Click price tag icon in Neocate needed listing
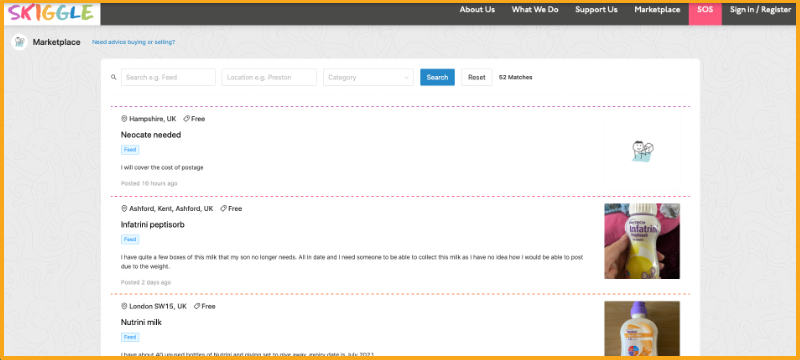800x360 pixels. [186, 119]
